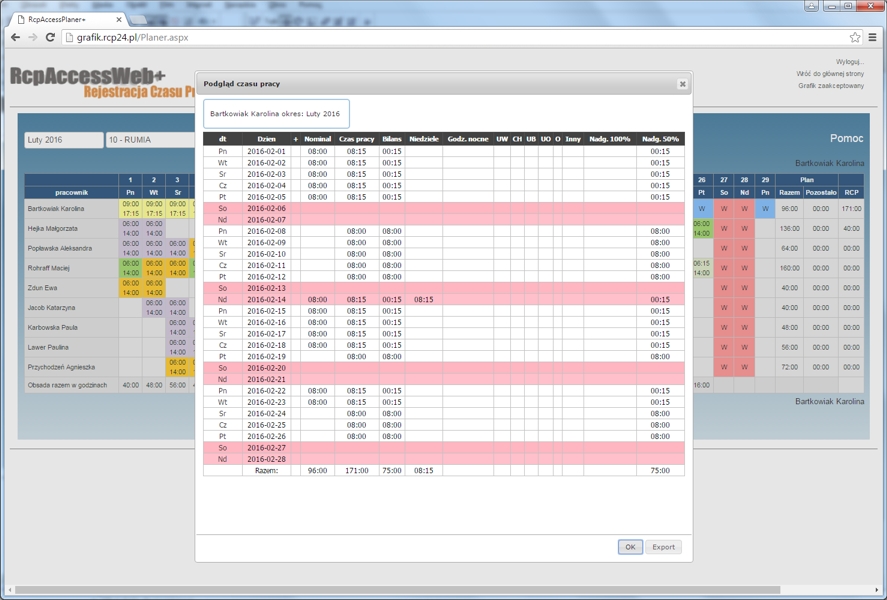Screen dimensions: 887x600
Task: Click the browser back arrow
Action: click(15, 37)
